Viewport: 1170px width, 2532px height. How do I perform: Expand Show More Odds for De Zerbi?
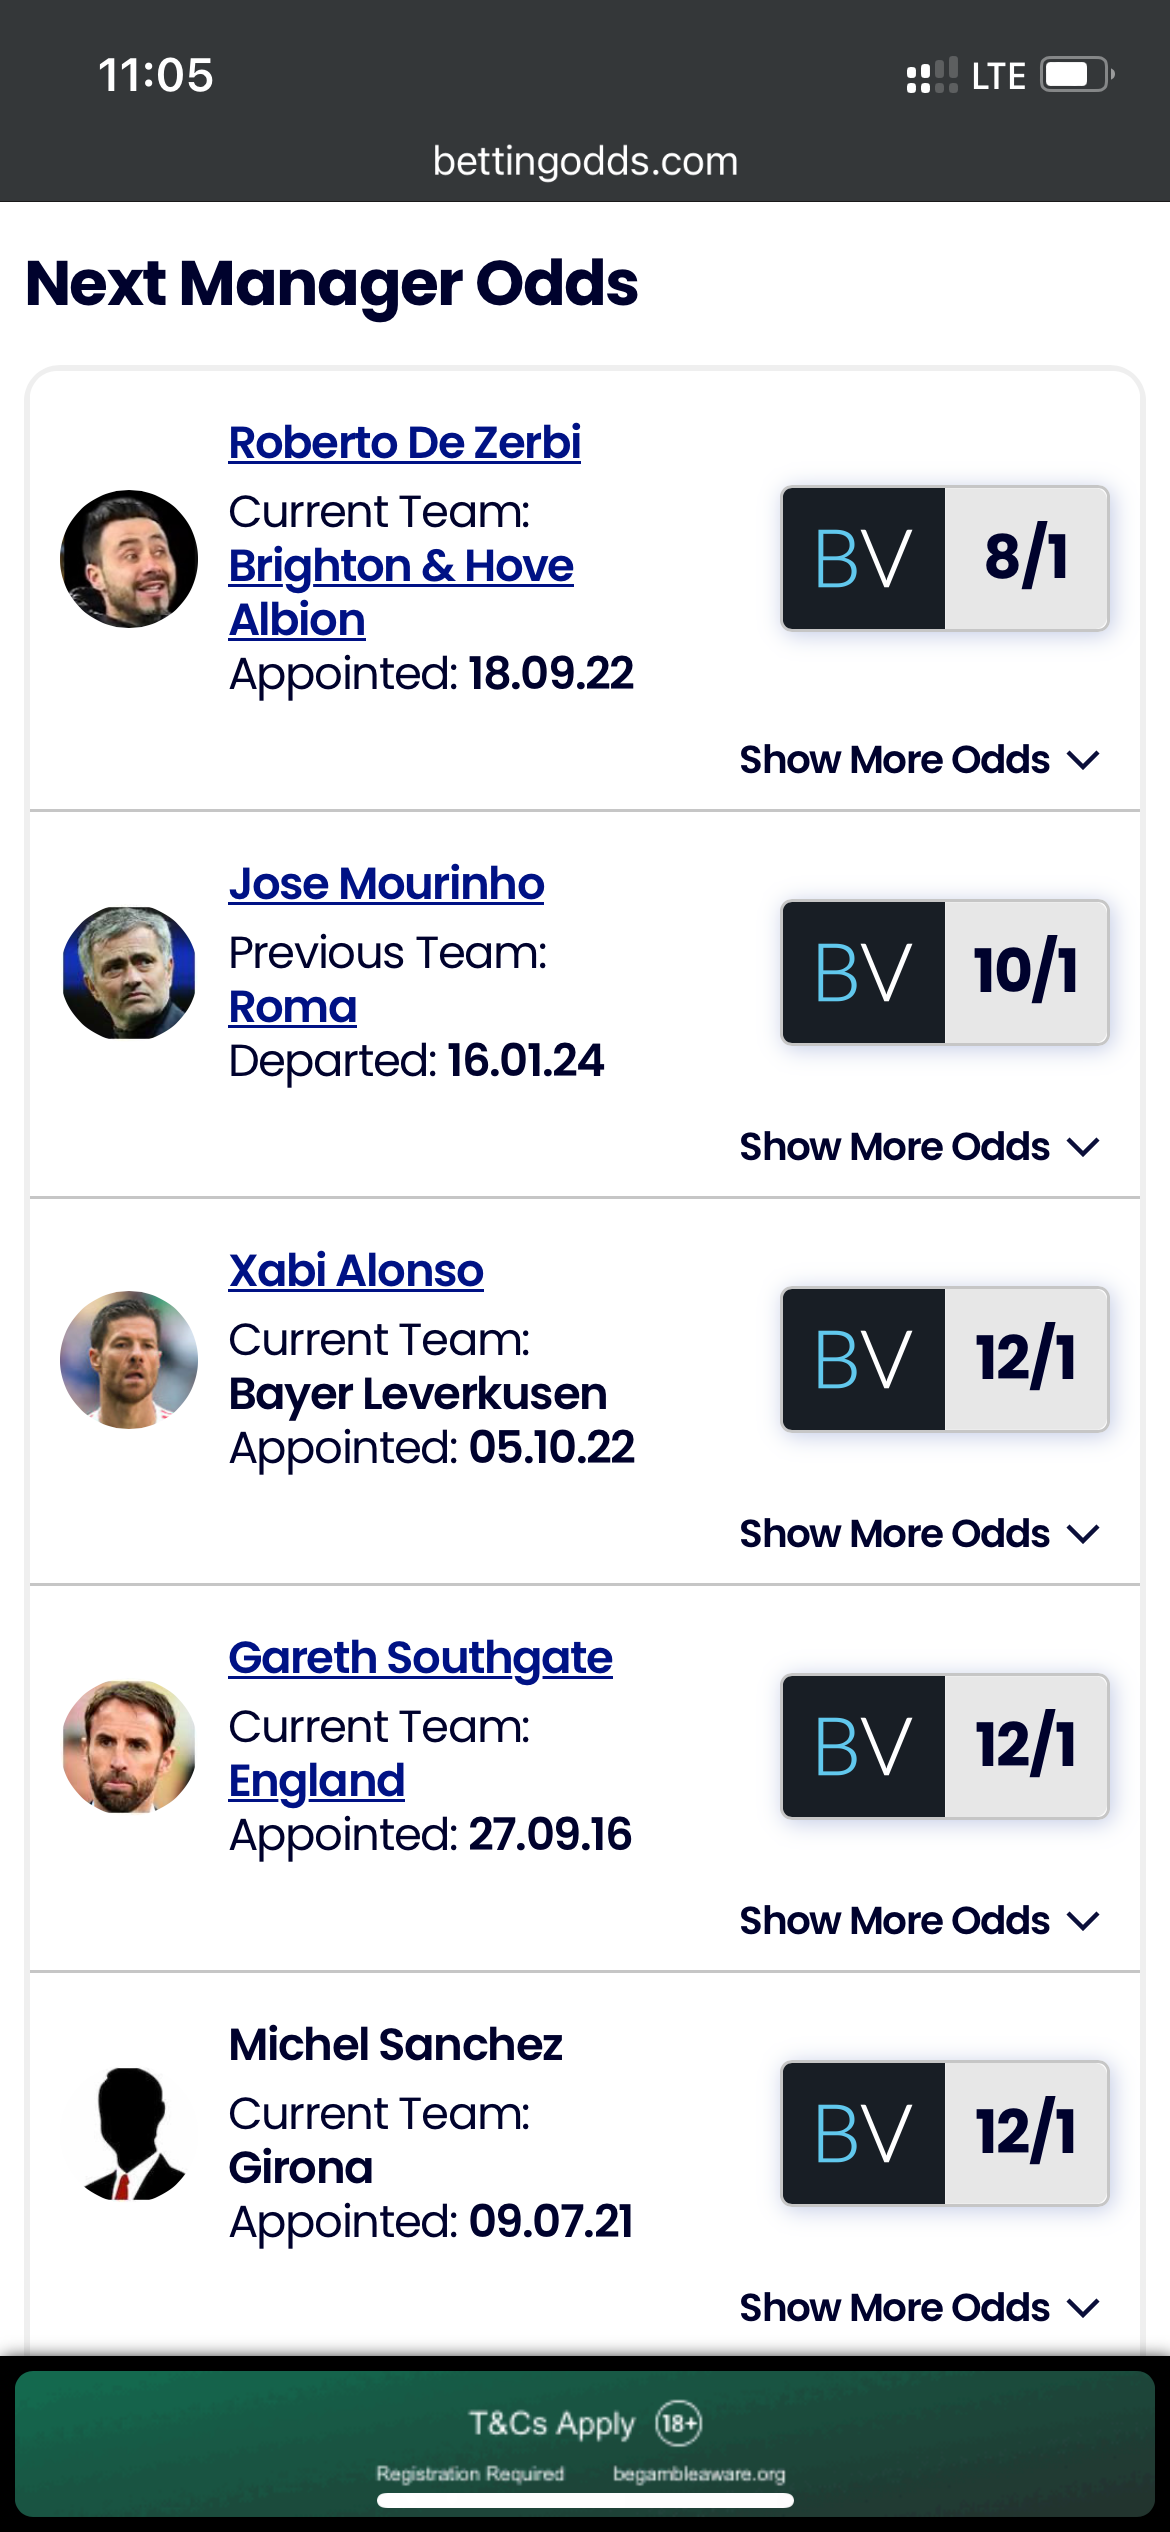pos(920,760)
